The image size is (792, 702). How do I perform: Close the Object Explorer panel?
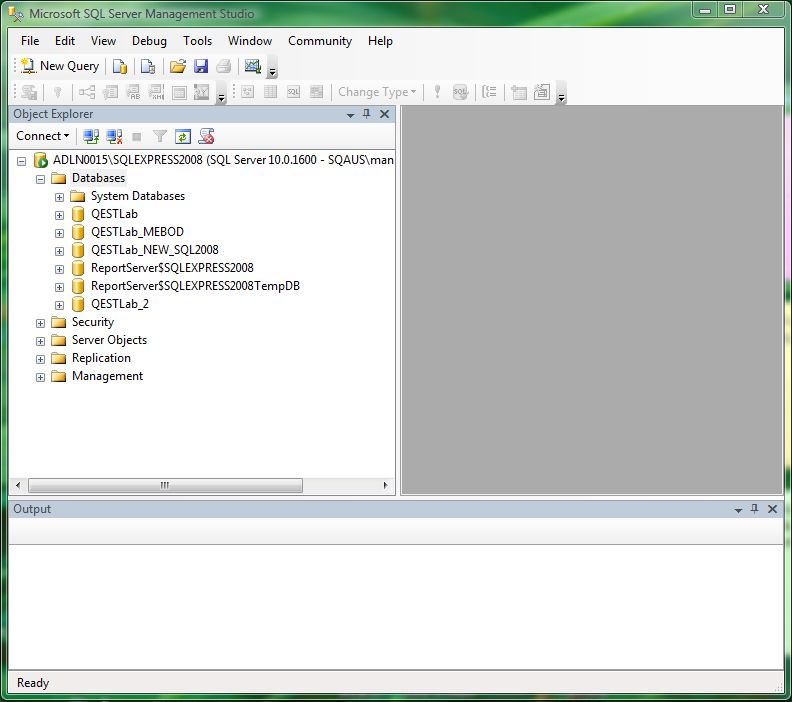point(384,115)
